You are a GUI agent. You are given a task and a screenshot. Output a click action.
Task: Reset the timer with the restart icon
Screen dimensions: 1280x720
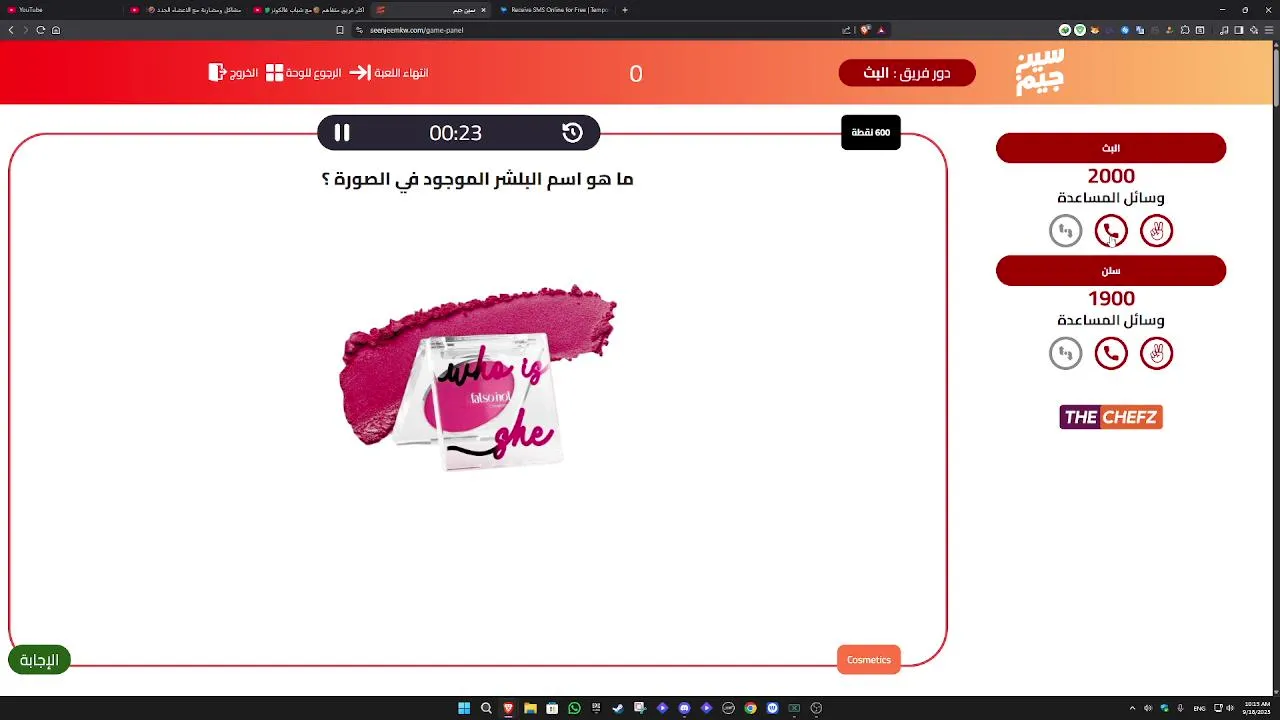(572, 132)
